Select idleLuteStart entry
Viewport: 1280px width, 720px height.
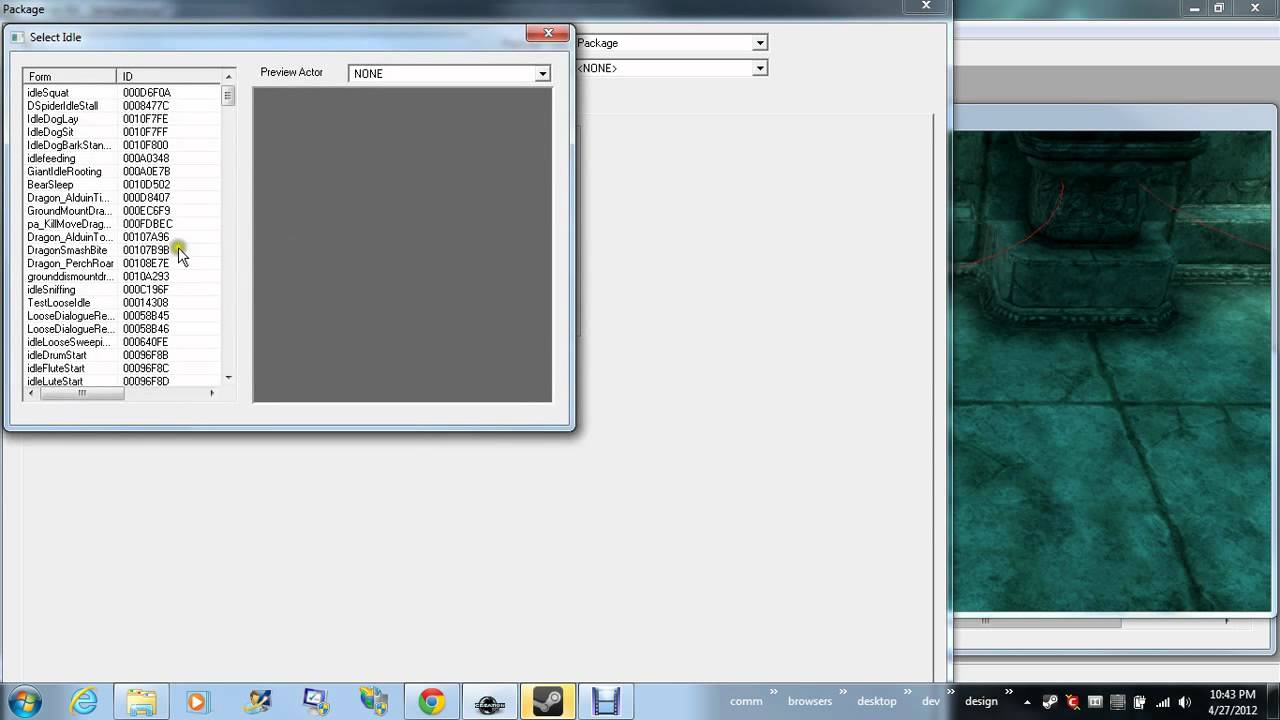[55, 381]
